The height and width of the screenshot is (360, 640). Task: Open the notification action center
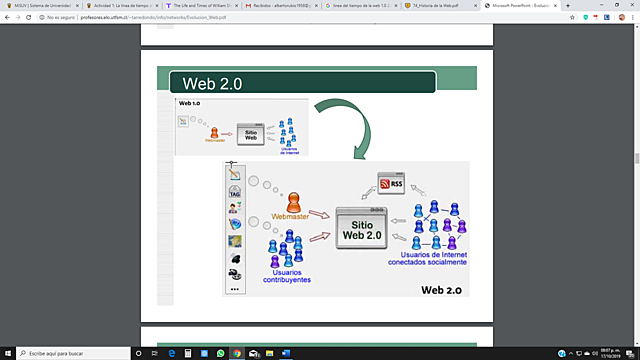(630, 353)
